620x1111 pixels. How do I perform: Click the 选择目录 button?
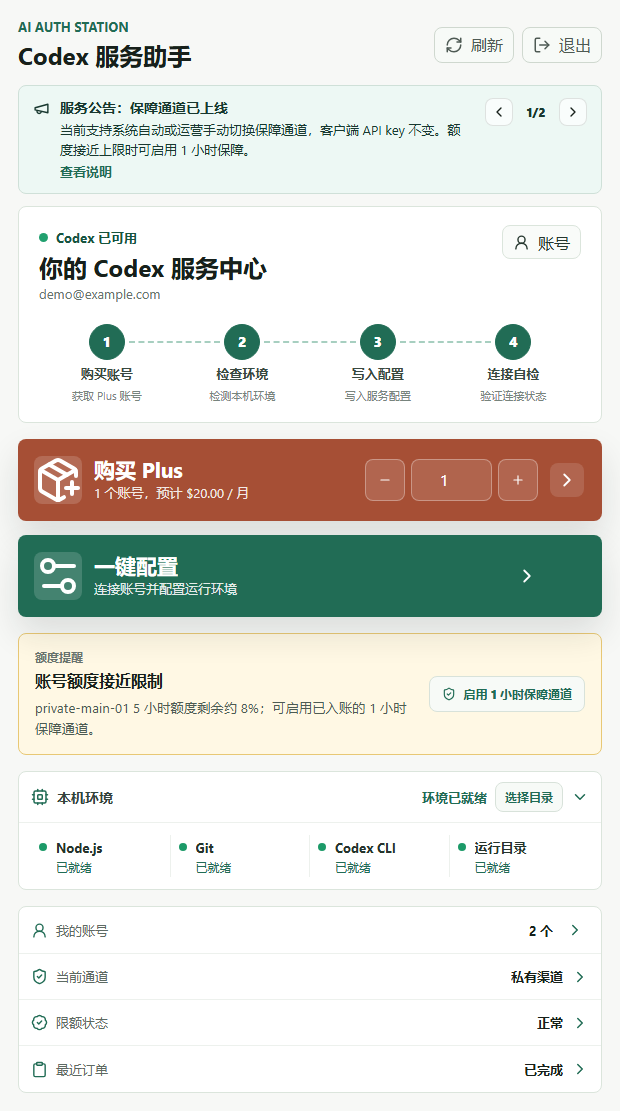(x=529, y=797)
